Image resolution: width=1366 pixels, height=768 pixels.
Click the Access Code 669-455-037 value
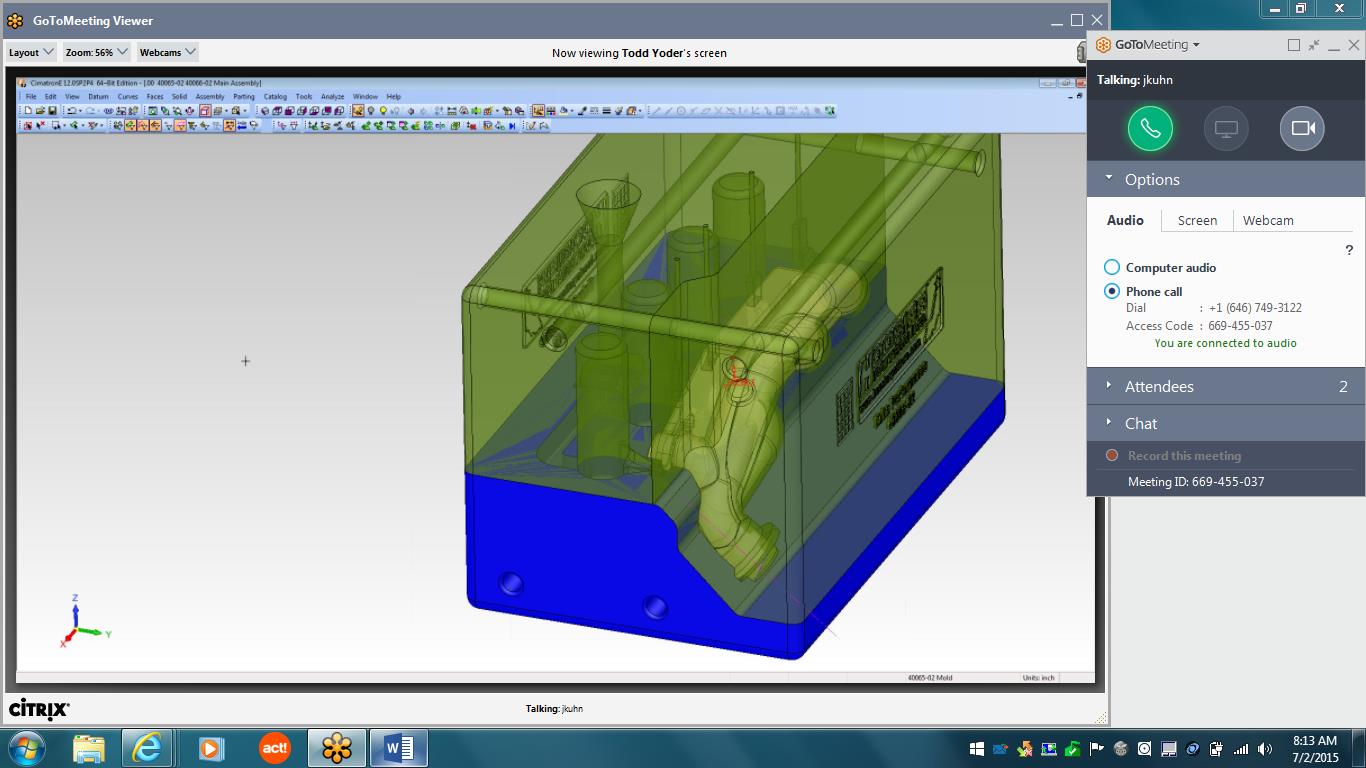tap(1240, 326)
